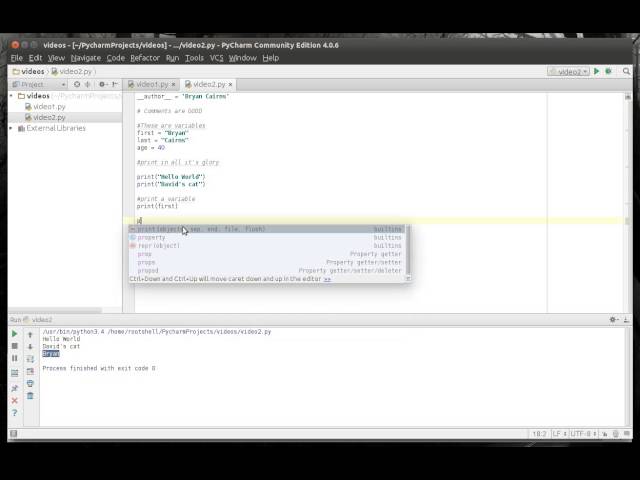This screenshot has height=480, width=640.
Task: Click caret position 18:2 in status bar
Action: click(539, 434)
